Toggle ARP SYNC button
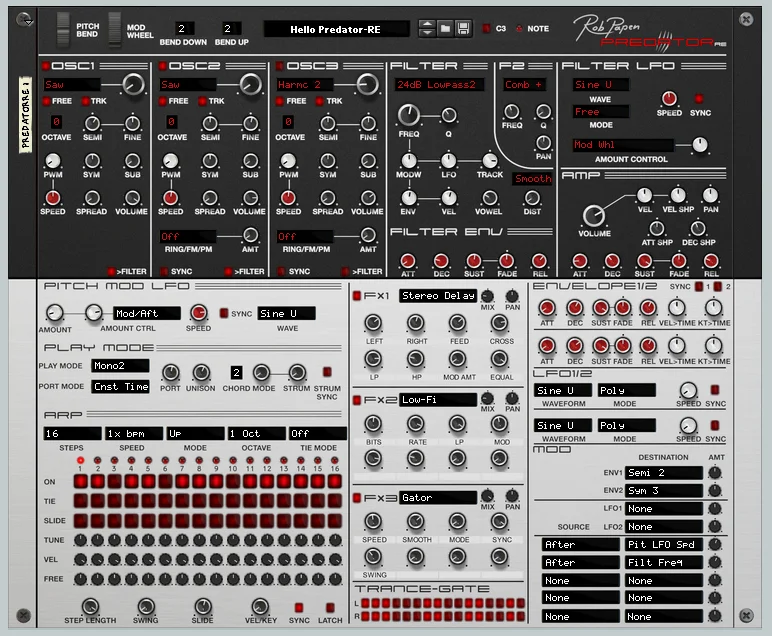This screenshot has width=772, height=636. coord(298,607)
